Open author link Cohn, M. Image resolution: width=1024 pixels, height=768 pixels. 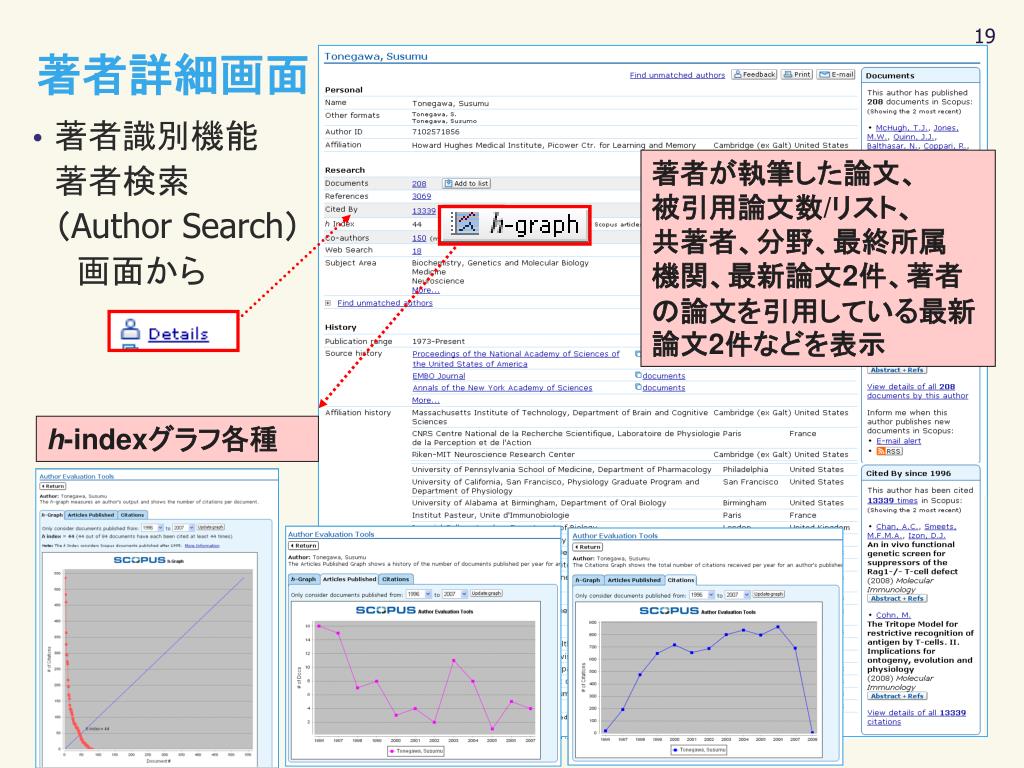pos(893,615)
